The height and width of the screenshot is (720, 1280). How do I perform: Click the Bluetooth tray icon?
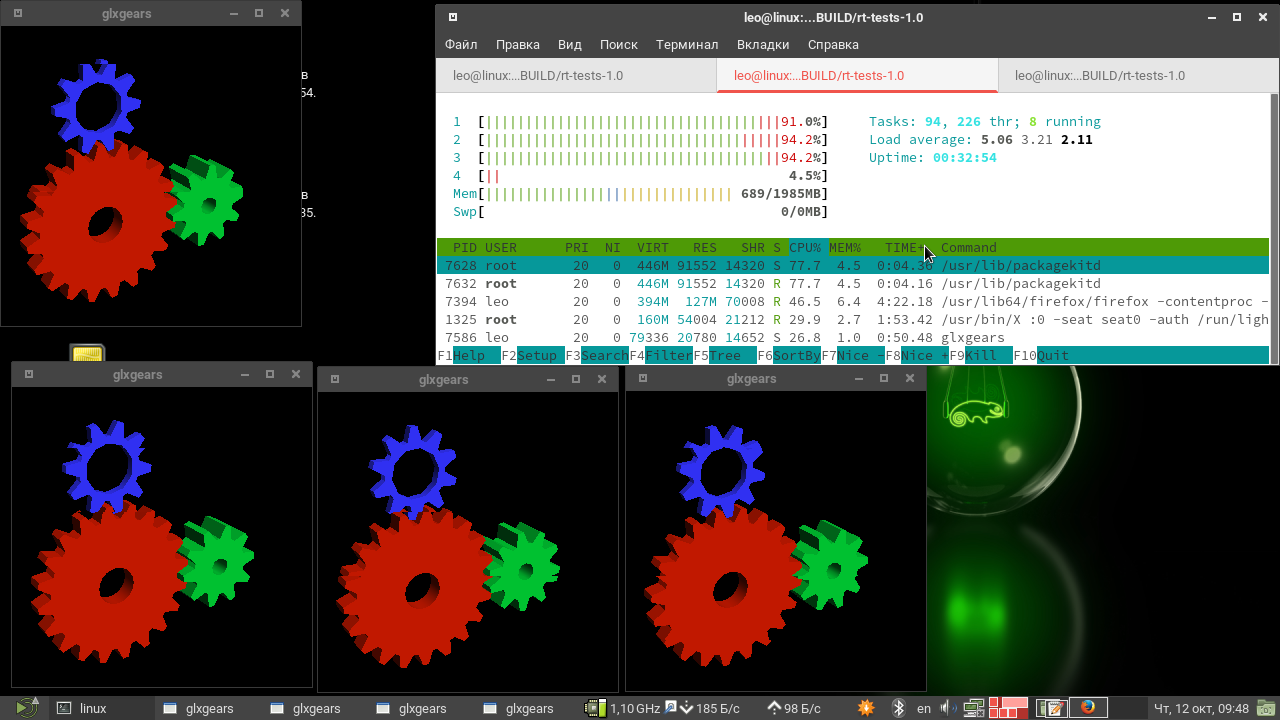pyautogui.click(x=898, y=708)
